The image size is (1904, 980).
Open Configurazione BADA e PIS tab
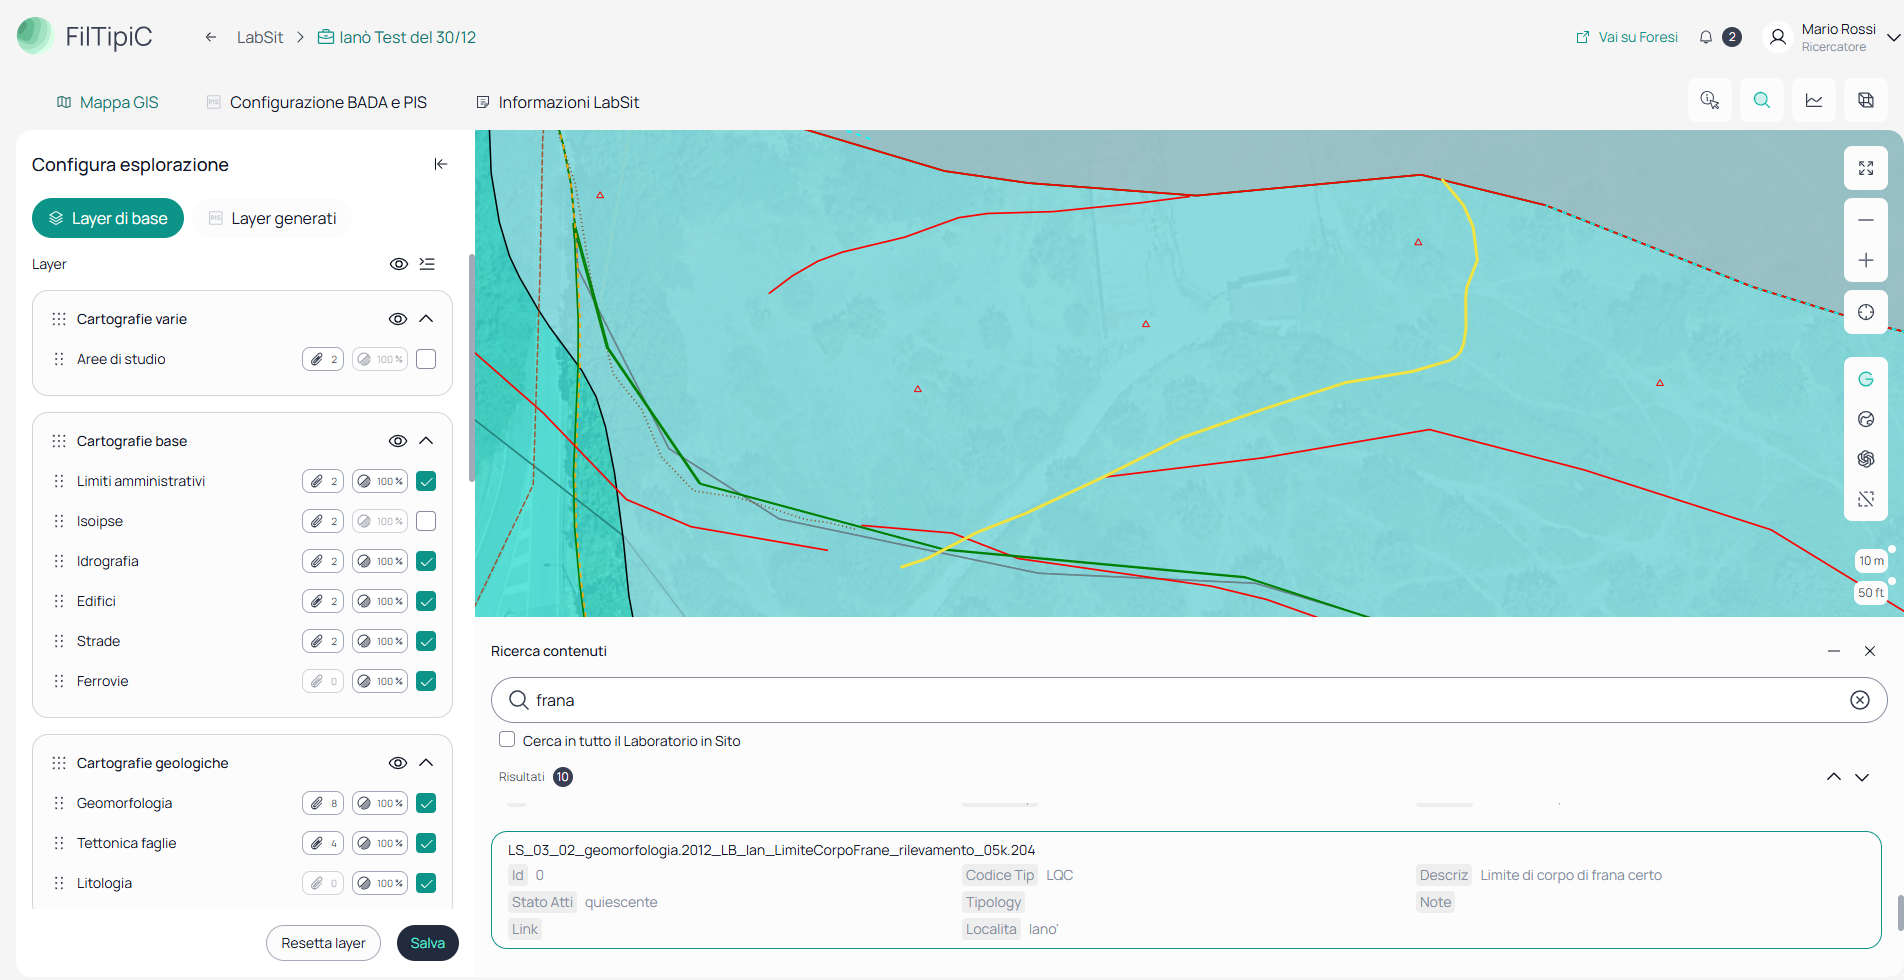(x=317, y=102)
